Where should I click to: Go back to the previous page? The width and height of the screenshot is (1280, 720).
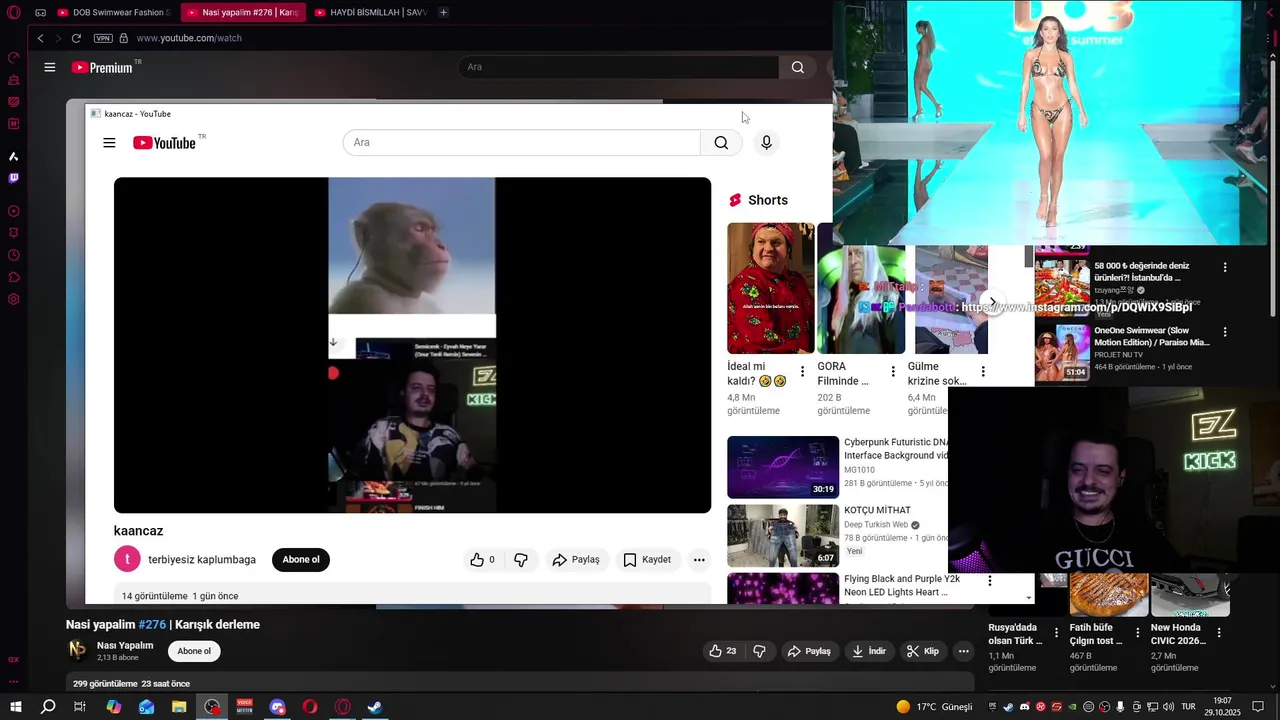[x=40, y=38]
